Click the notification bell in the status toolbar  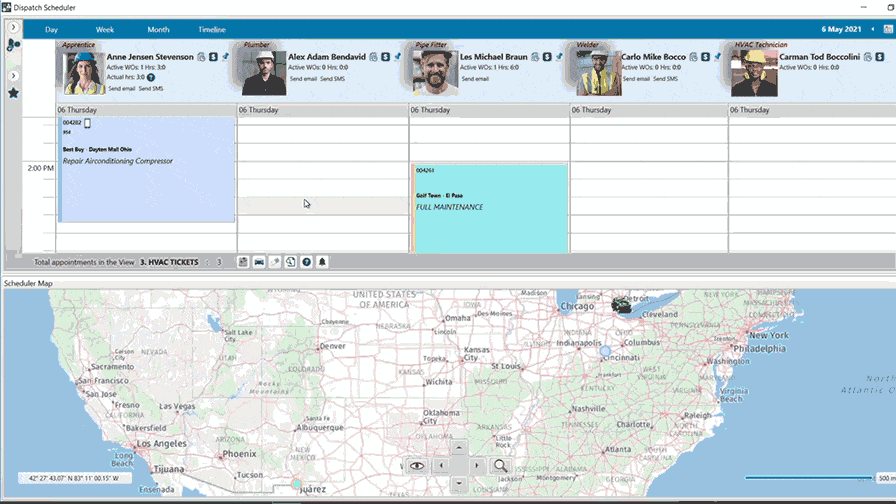coord(322,262)
